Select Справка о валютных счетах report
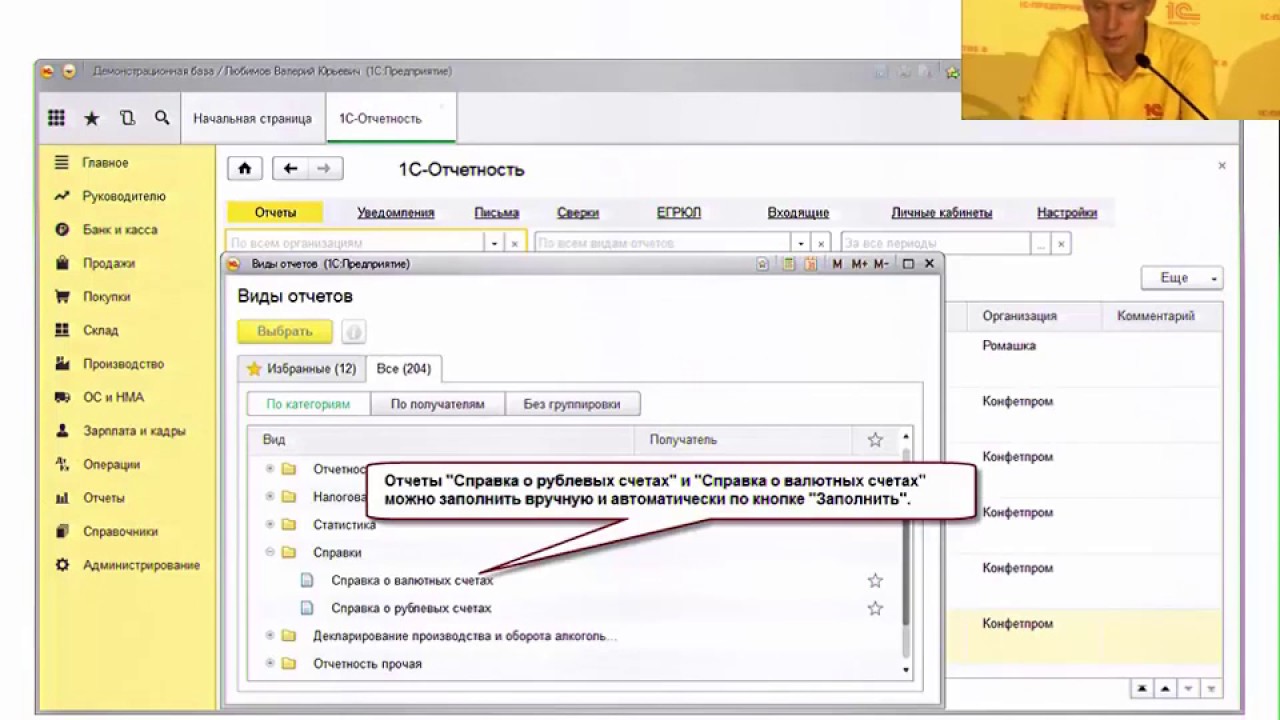This screenshot has width=1280, height=720. point(412,581)
